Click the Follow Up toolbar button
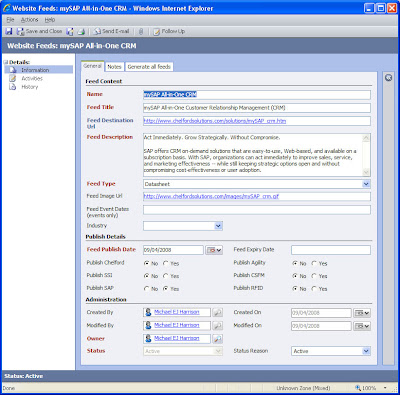This screenshot has width=400, height=395. click(169, 31)
